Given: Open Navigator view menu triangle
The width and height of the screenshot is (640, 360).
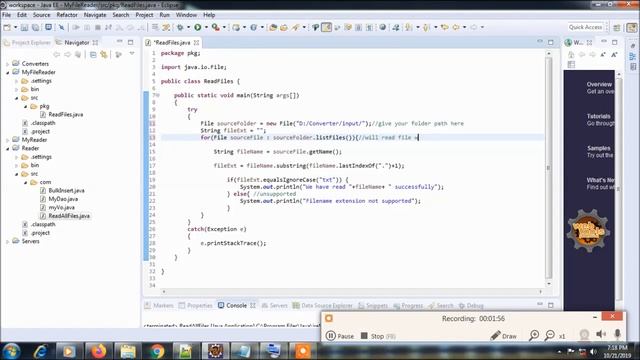Looking at the screenshot, I should click(132, 54).
